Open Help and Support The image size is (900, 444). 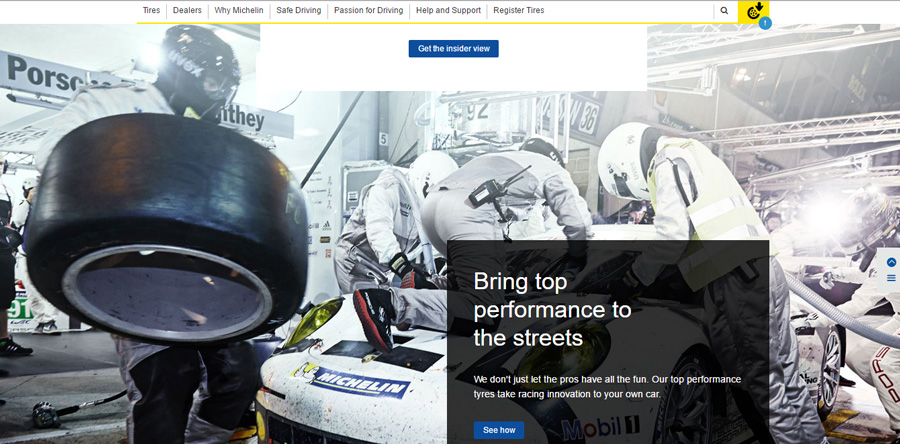[x=448, y=11]
